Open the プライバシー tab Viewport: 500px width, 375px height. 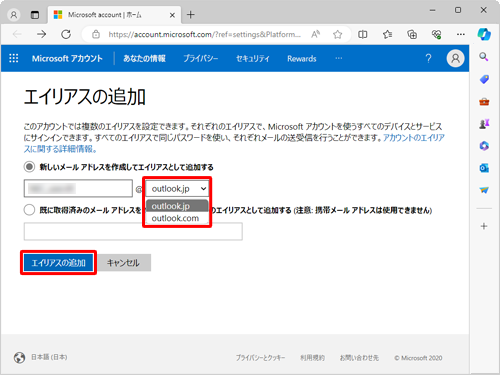pyautogui.click(x=201, y=59)
